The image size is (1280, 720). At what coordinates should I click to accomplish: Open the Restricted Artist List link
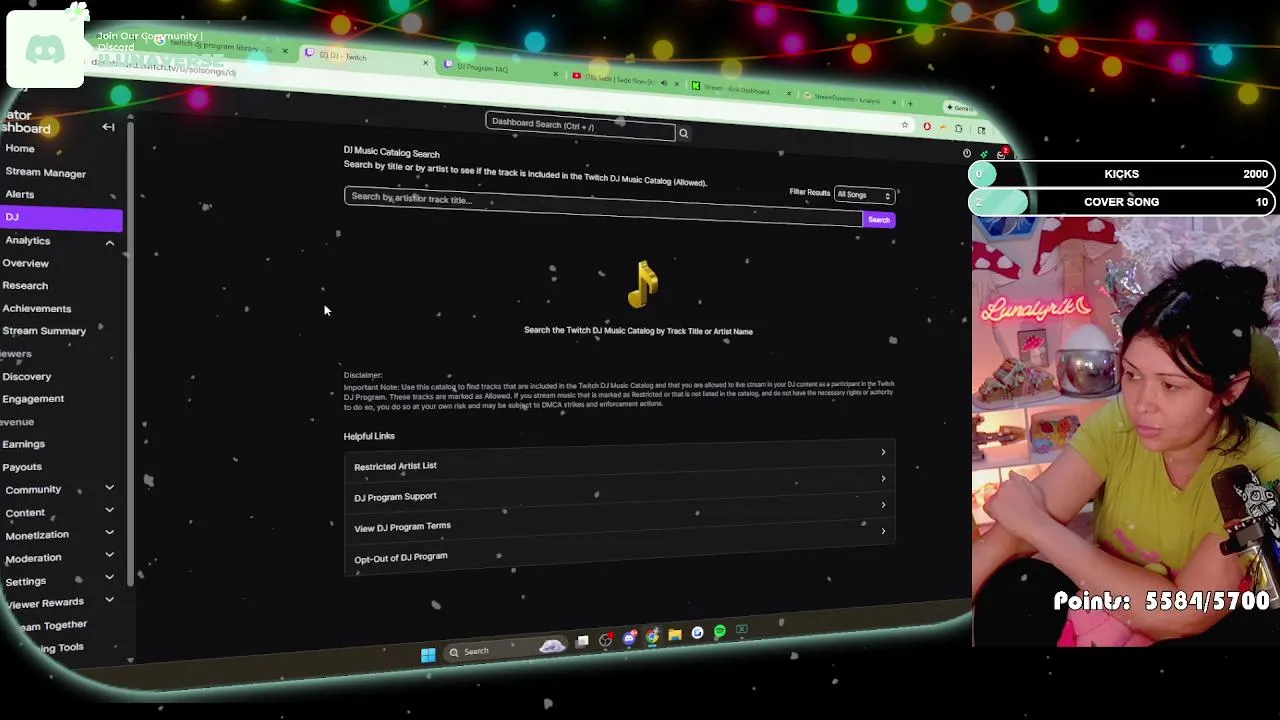click(x=395, y=466)
